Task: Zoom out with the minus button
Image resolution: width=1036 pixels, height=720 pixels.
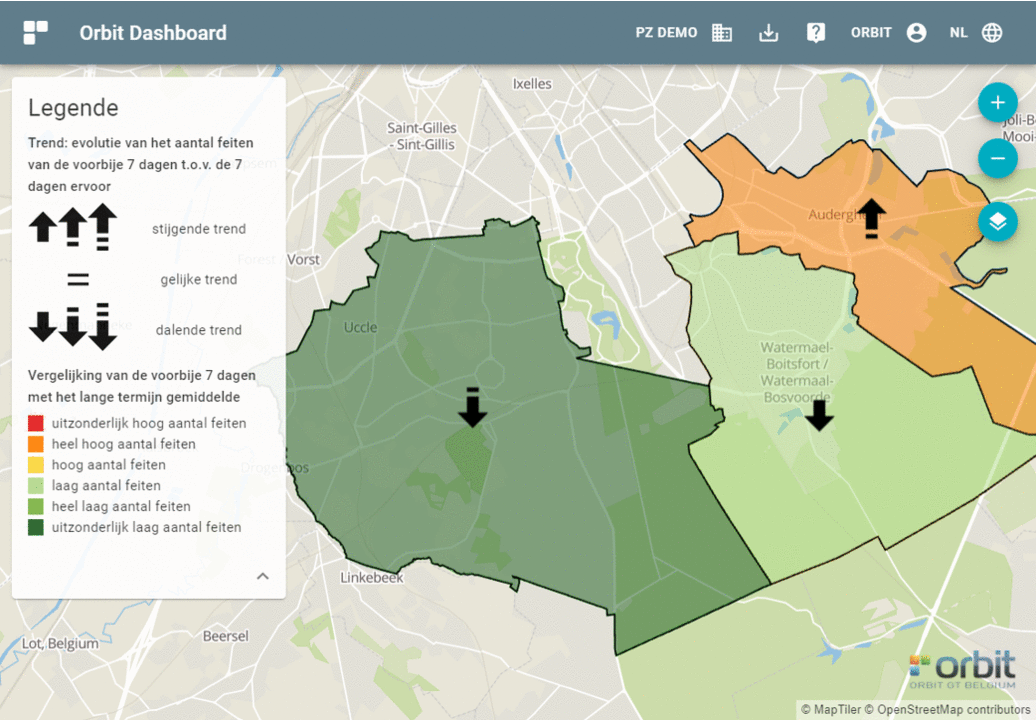Action: tap(997, 158)
